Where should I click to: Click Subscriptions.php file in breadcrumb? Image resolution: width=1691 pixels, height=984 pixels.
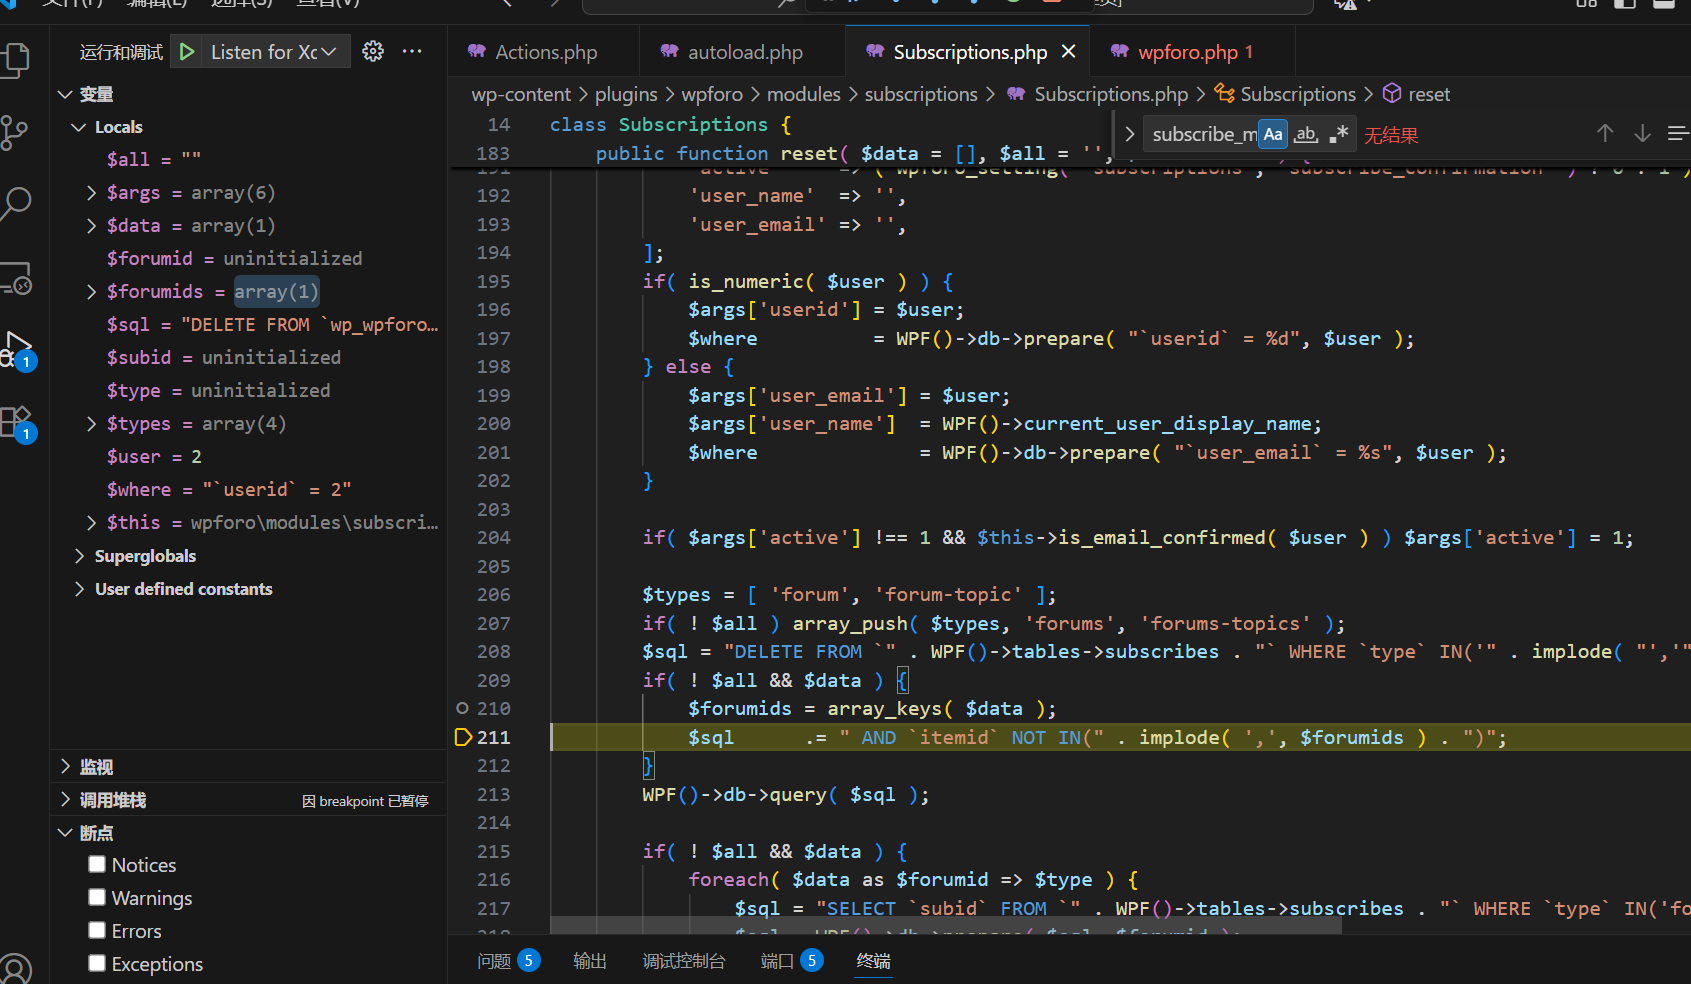(1111, 94)
